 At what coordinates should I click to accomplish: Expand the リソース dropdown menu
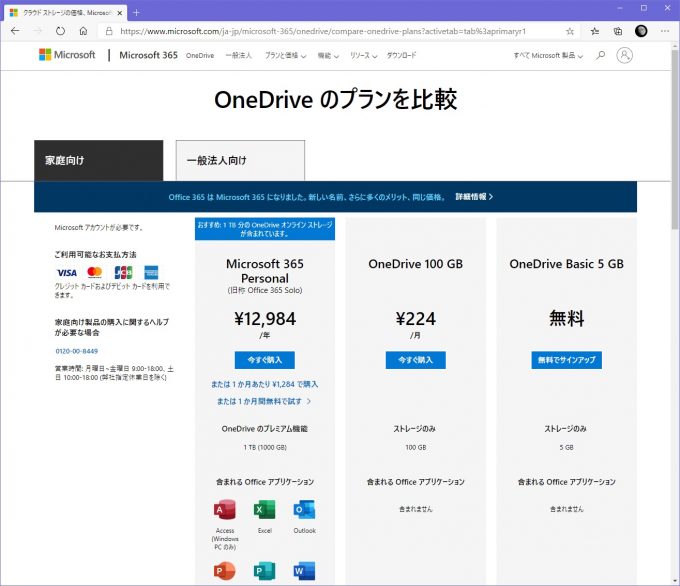(363, 56)
